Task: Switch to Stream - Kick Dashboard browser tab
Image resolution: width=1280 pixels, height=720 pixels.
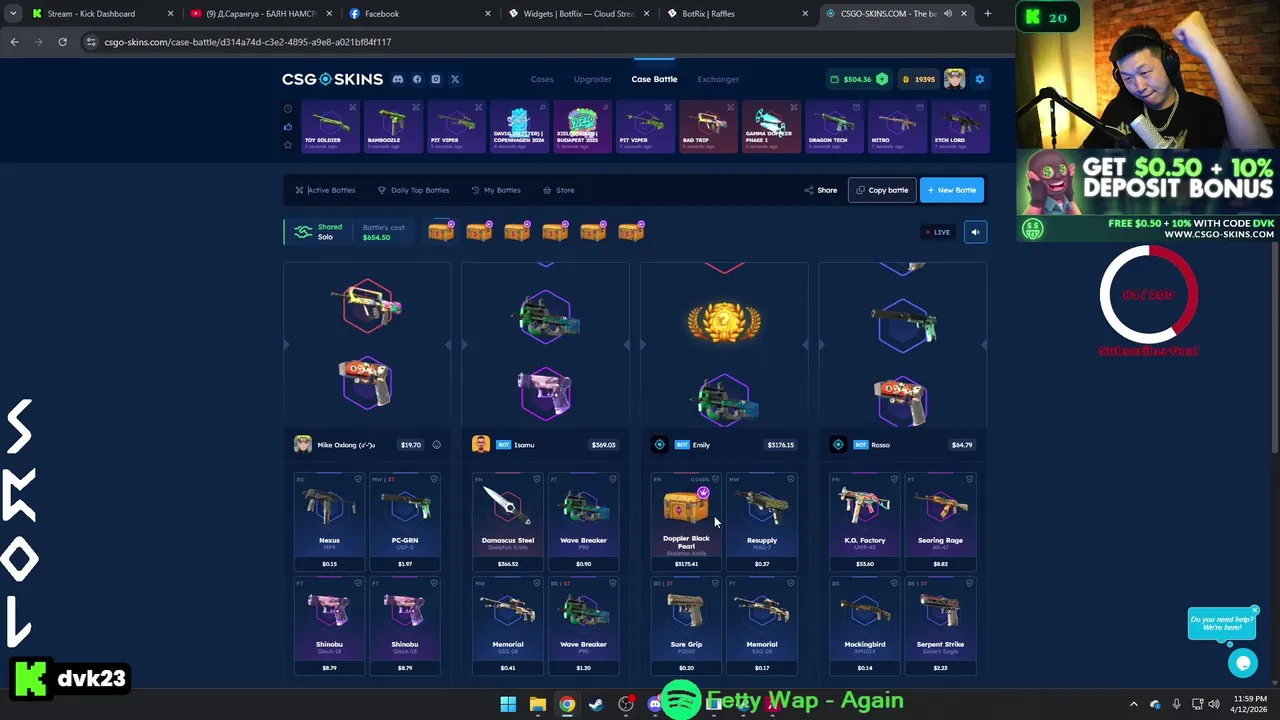Action: tap(100, 14)
